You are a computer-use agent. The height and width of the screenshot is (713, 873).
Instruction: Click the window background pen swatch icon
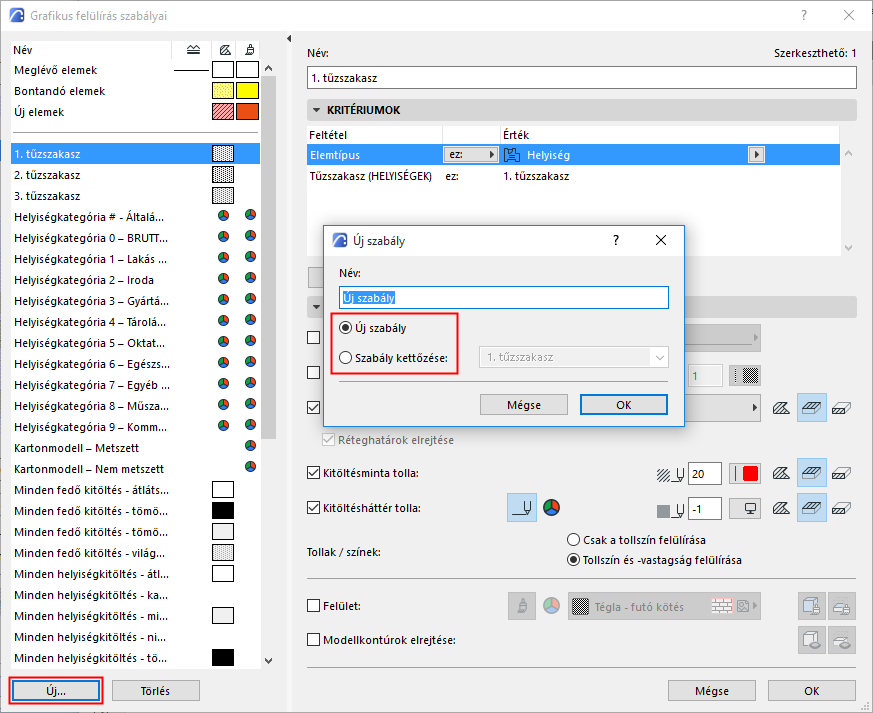(x=745, y=509)
